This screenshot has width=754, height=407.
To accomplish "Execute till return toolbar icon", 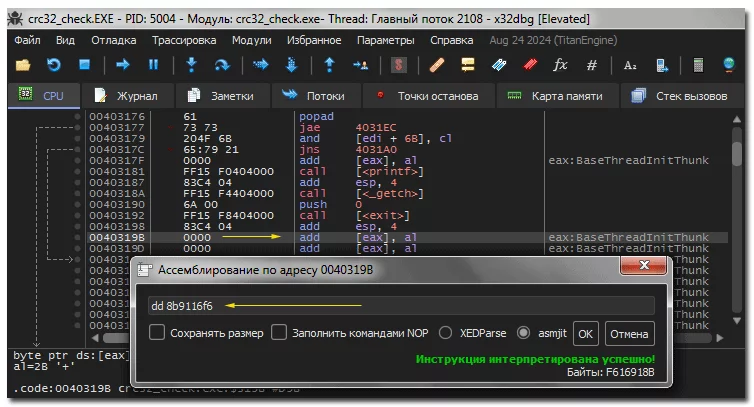I will (x=329, y=64).
